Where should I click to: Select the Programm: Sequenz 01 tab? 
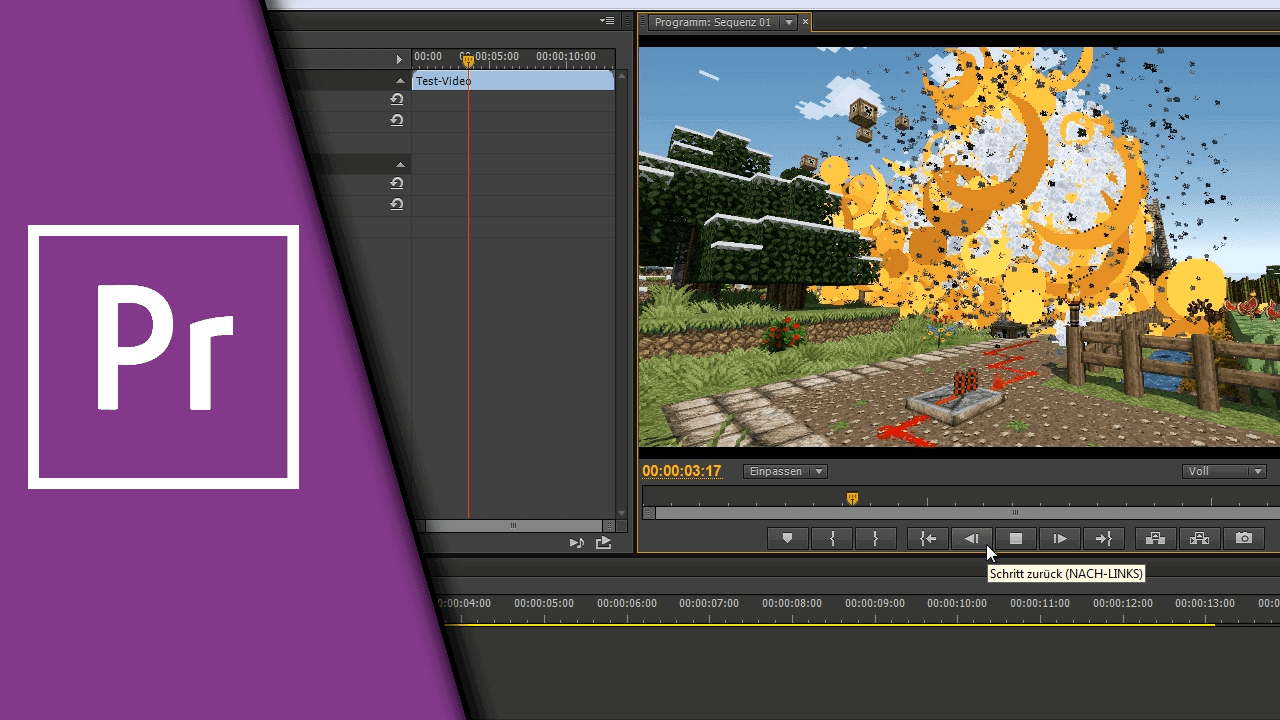(713, 22)
